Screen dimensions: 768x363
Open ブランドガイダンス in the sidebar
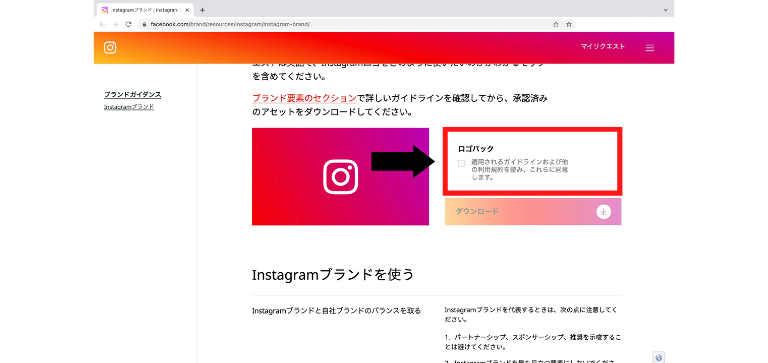click(x=132, y=95)
